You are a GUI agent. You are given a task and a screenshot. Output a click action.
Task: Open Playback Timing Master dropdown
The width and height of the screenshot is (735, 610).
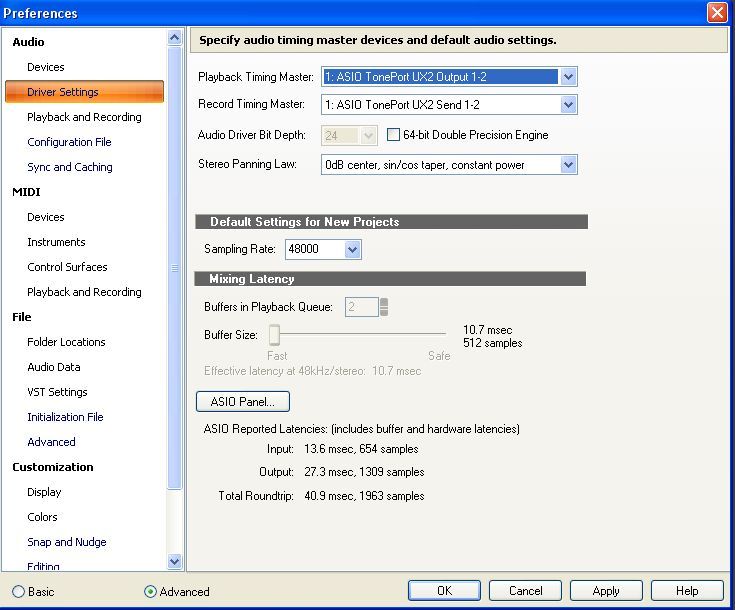coord(568,77)
